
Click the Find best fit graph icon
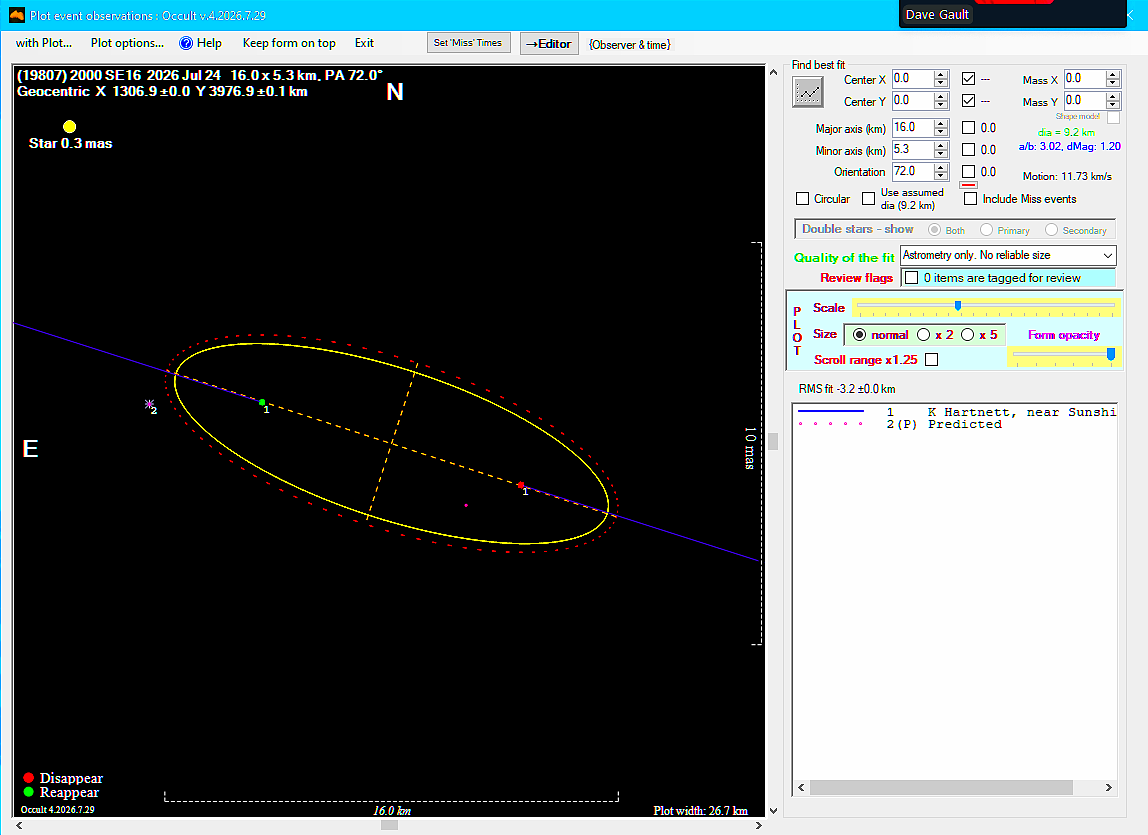point(808,92)
